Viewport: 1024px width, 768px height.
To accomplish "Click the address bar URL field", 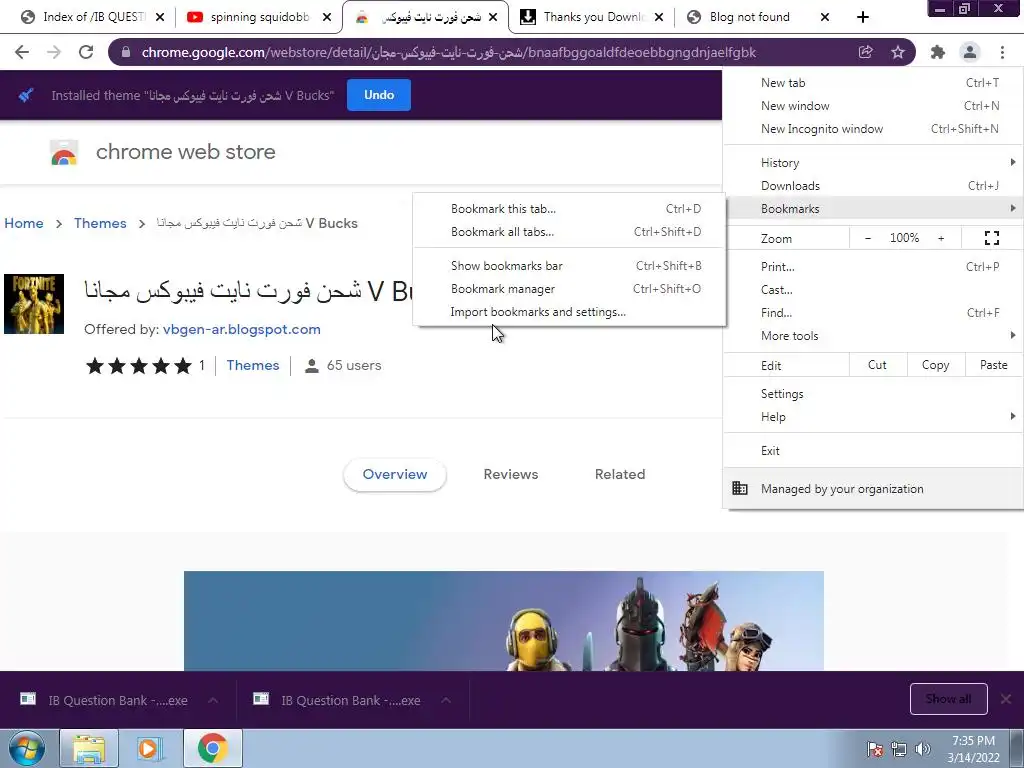I will (449, 52).
